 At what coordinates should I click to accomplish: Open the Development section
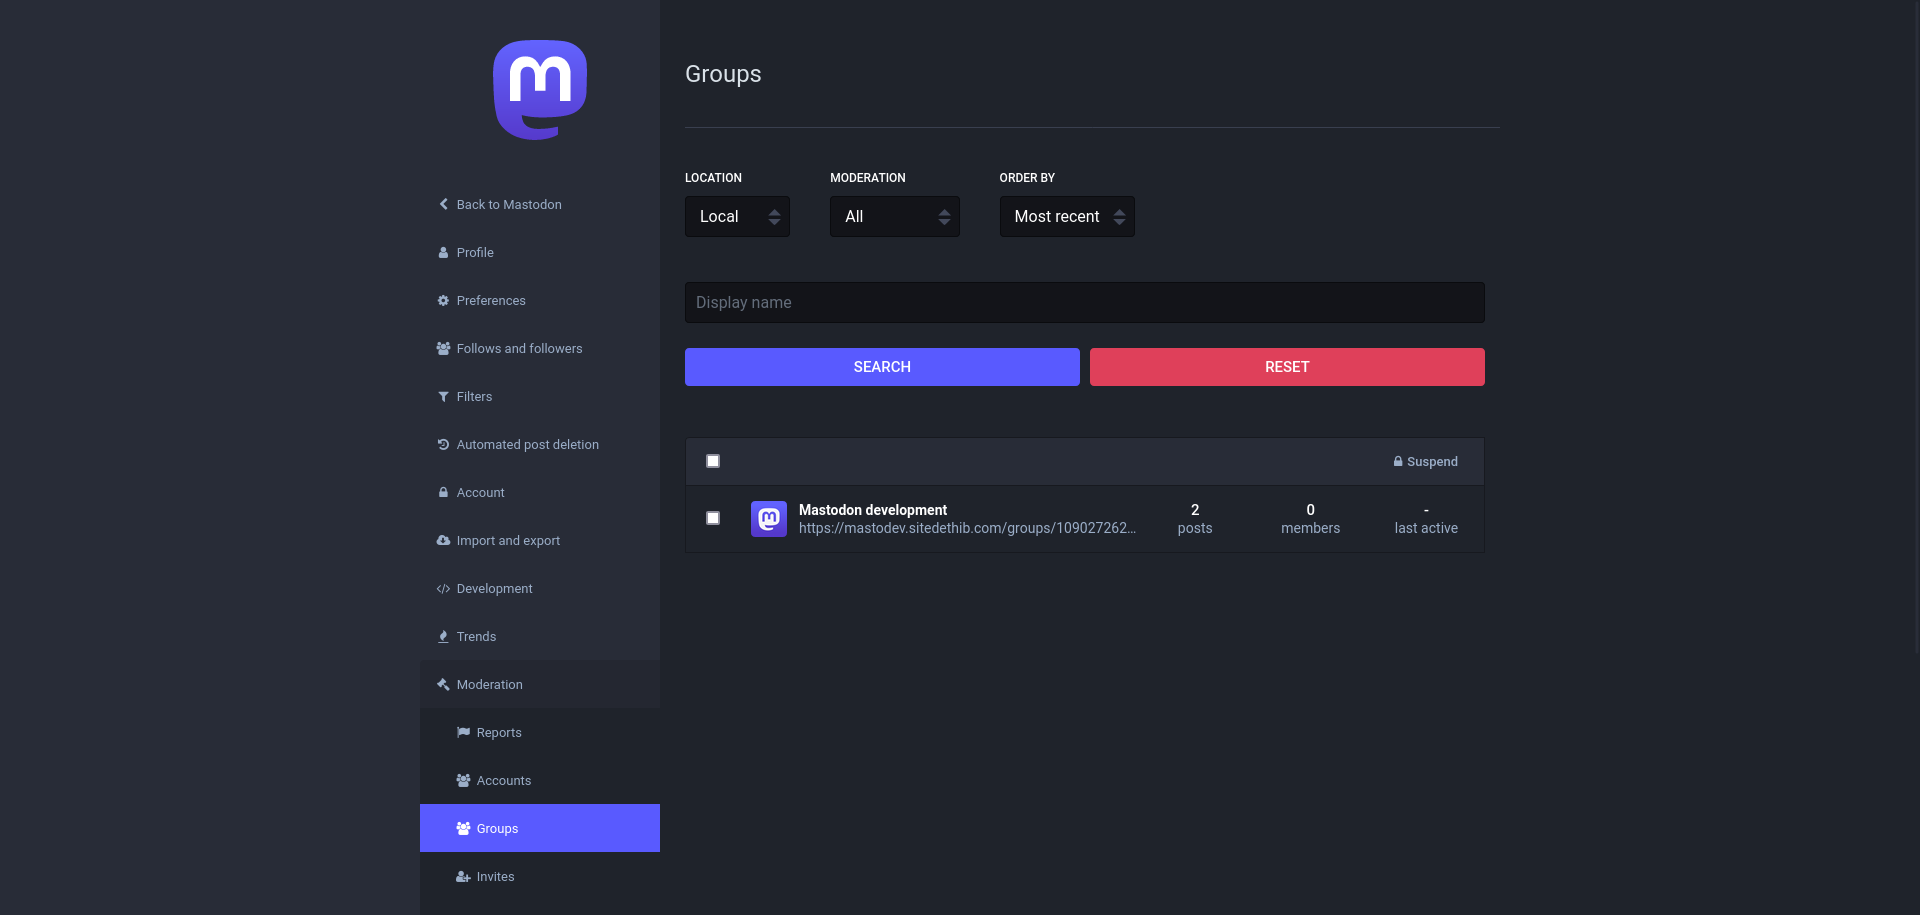click(x=540, y=588)
